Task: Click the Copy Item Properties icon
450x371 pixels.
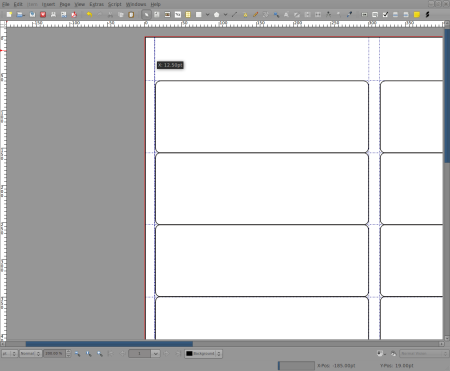Action: pyautogui.click(x=339, y=15)
